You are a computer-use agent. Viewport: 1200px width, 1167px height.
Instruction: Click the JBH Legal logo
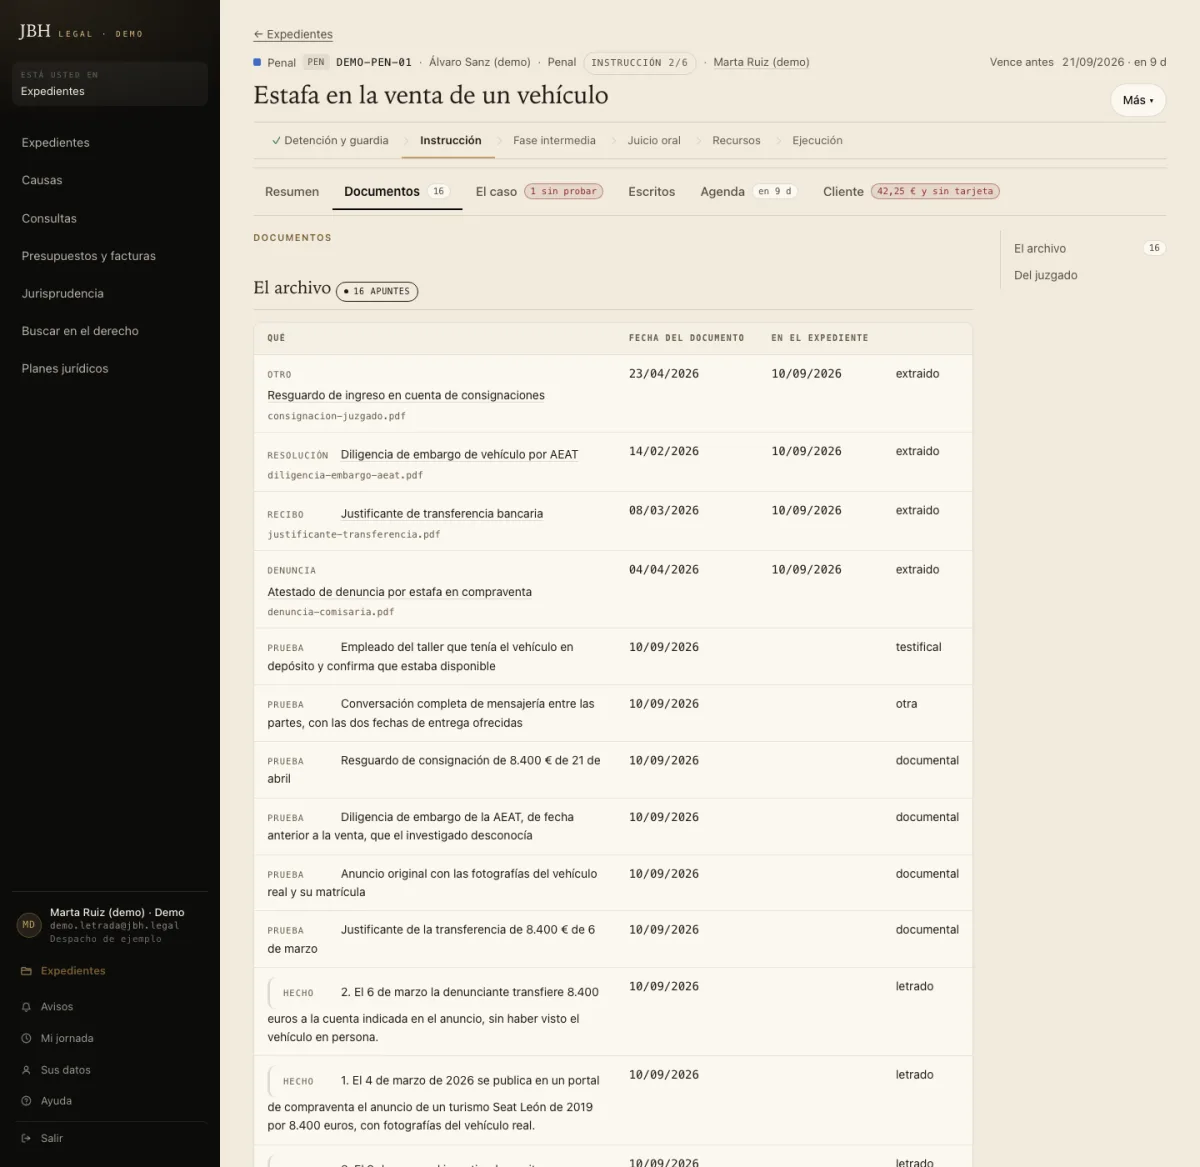pos(81,32)
